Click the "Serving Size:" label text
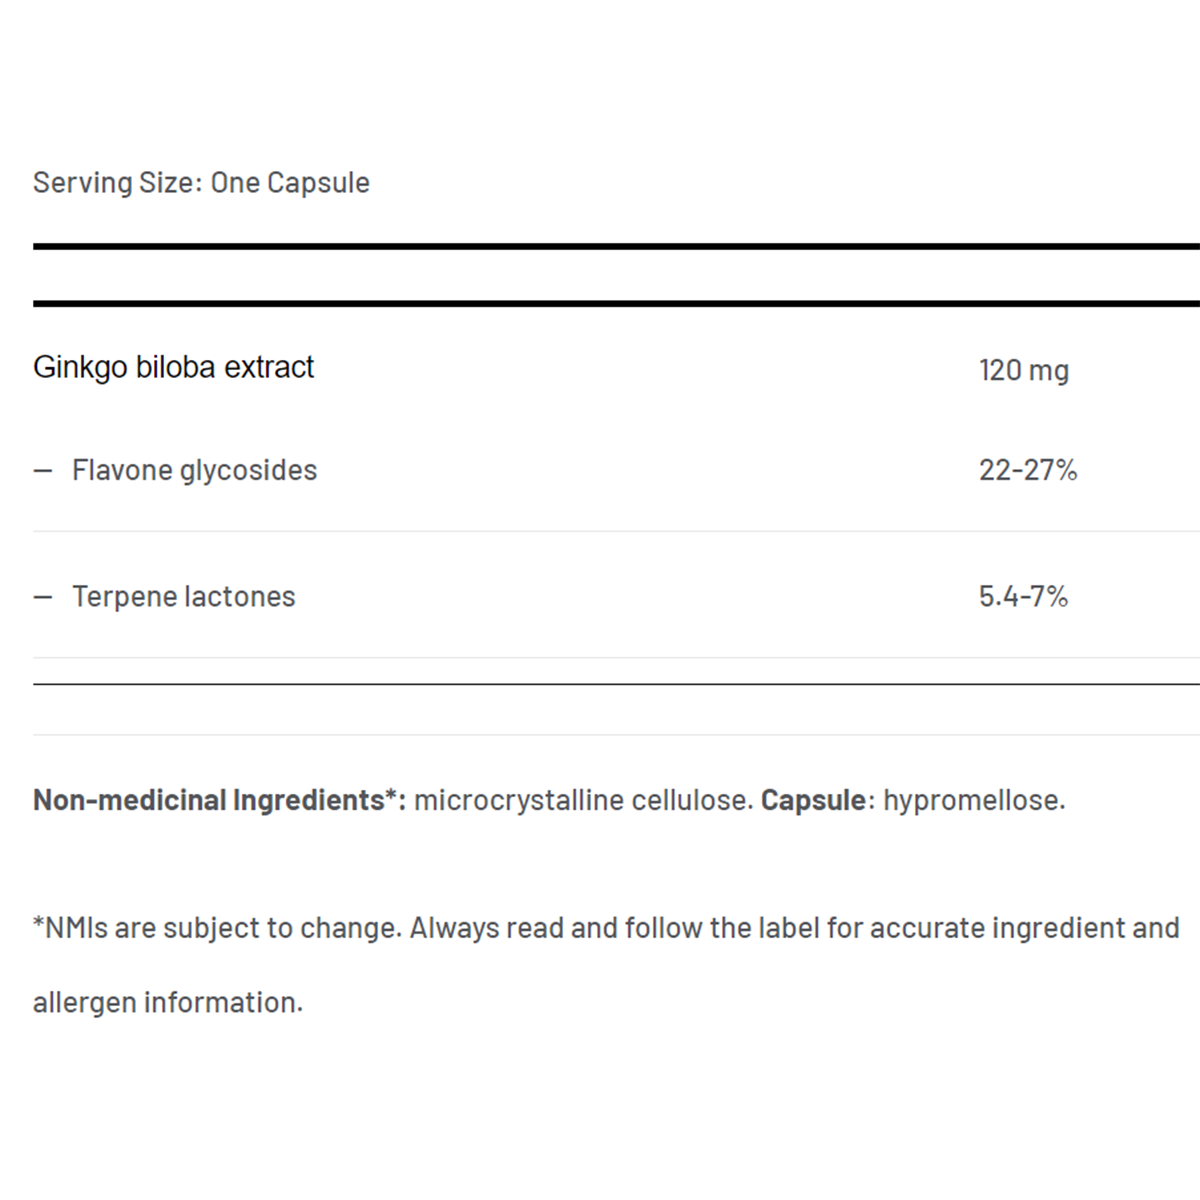The image size is (1200, 1200). tap(118, 183)
